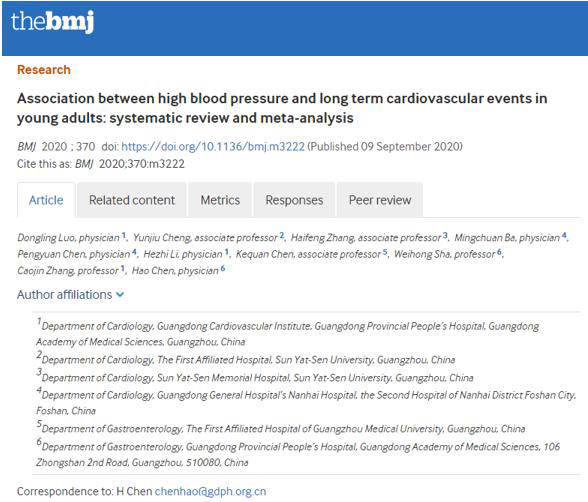The width and height of the screenshot is (588, 502).
Task: Switch to the Related content tab
Action: 132,200
